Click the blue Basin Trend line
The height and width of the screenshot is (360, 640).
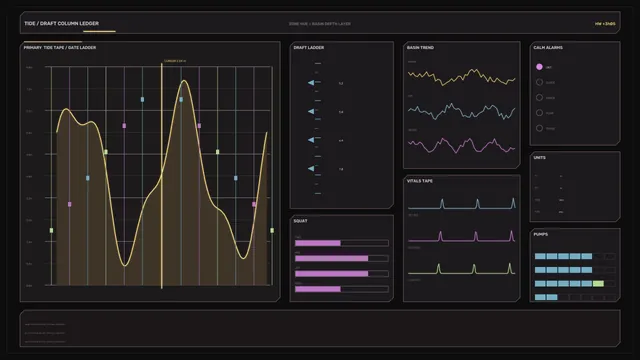[x=461, y=111]
